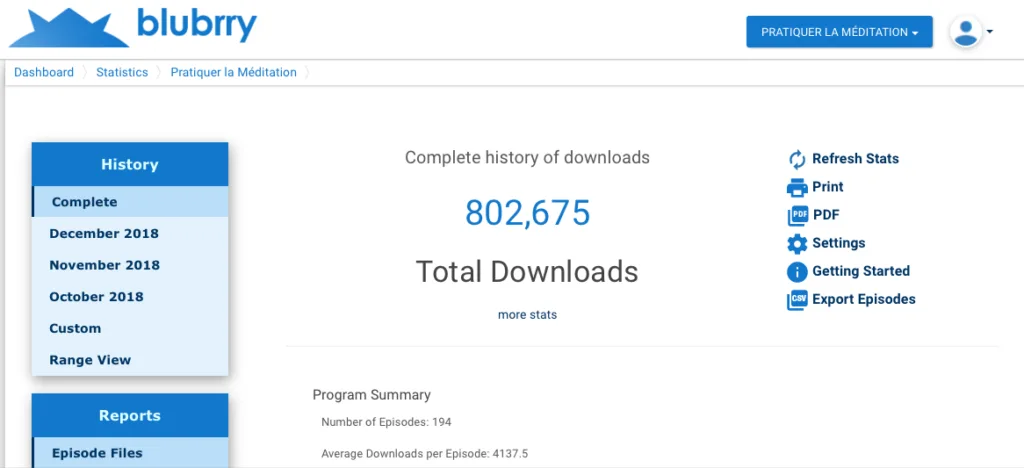Click the Settings gear icon

797,244
